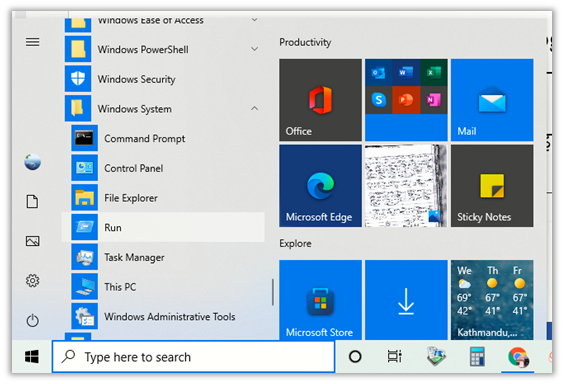Screen dimensions: 564x384
Task: Open the Task Manager icon
Action: (85, 257)
